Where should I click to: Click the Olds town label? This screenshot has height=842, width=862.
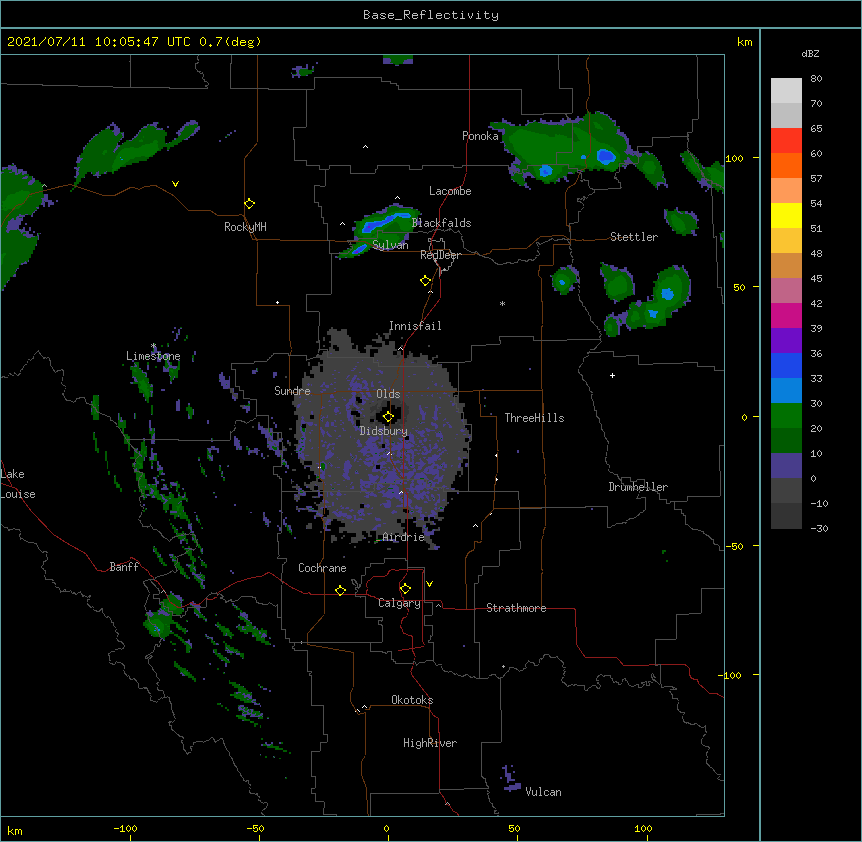pos(388,394)
